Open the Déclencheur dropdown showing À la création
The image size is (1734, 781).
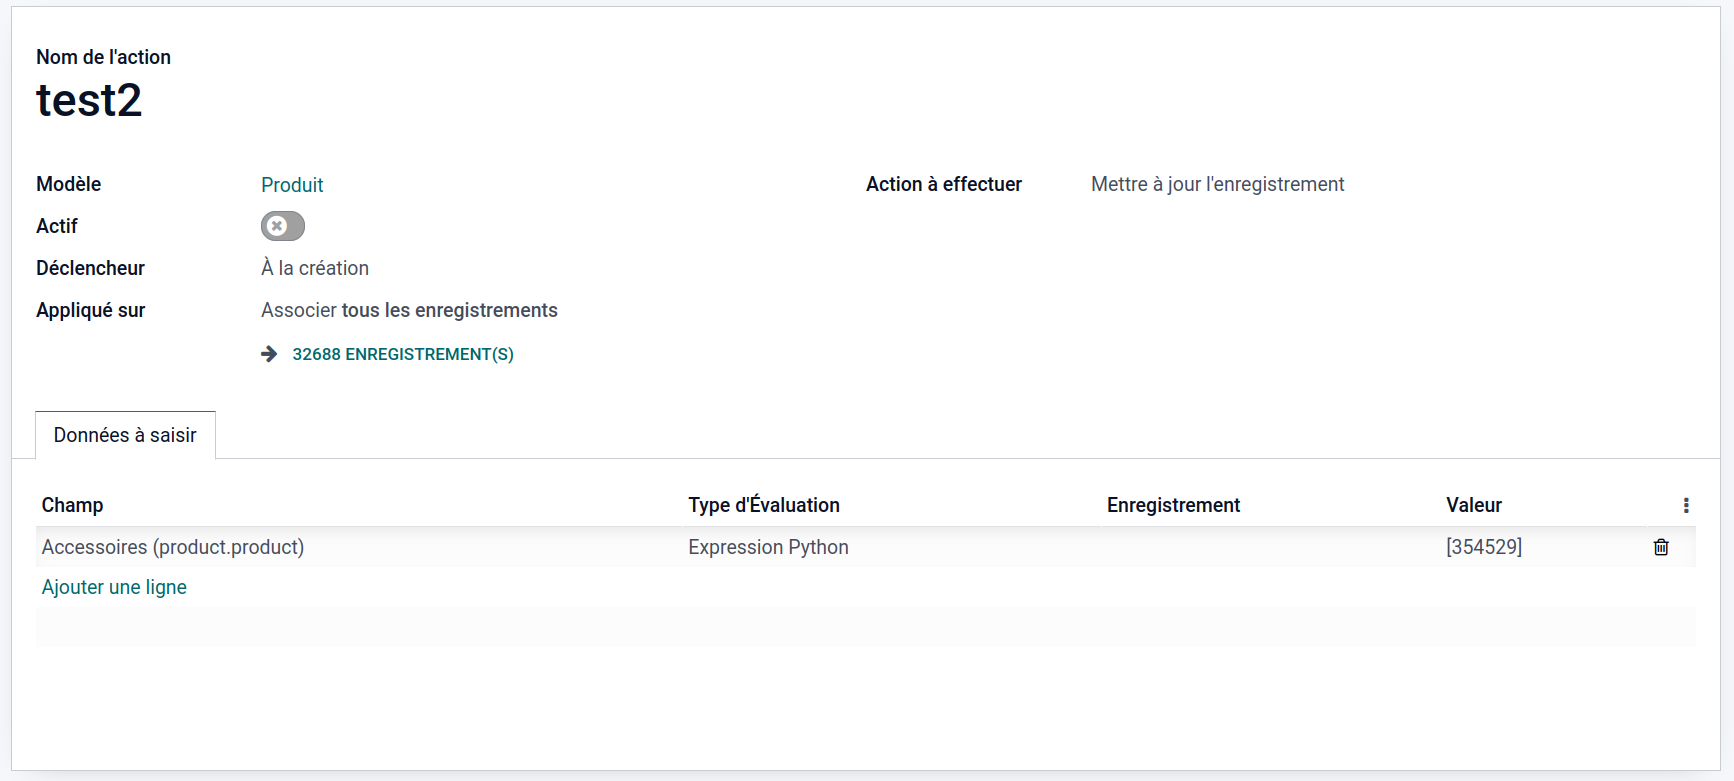coord(315,268)
